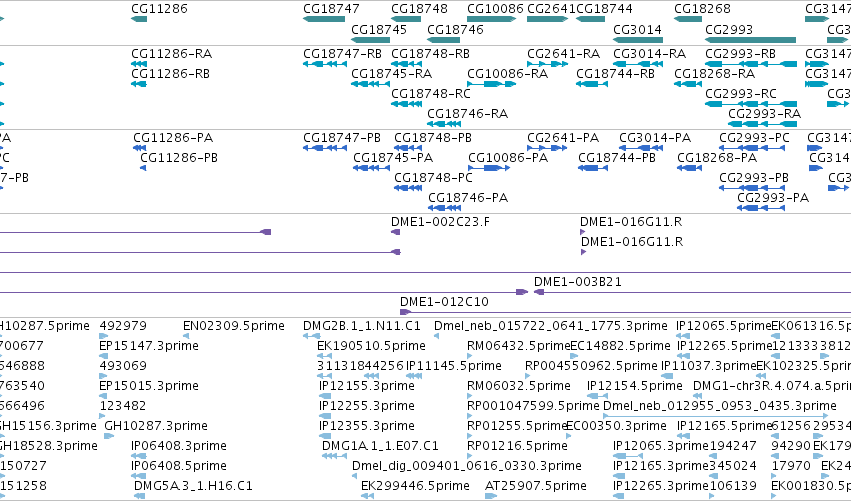
Task: Click protein CG2993-PB label
Action: 754,178
